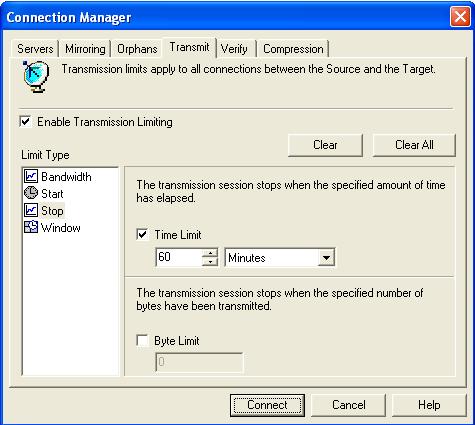This screenshot has height=425, width=475.
Task: Close the Connection Manager dialog
Action: (x=460, y=17)
